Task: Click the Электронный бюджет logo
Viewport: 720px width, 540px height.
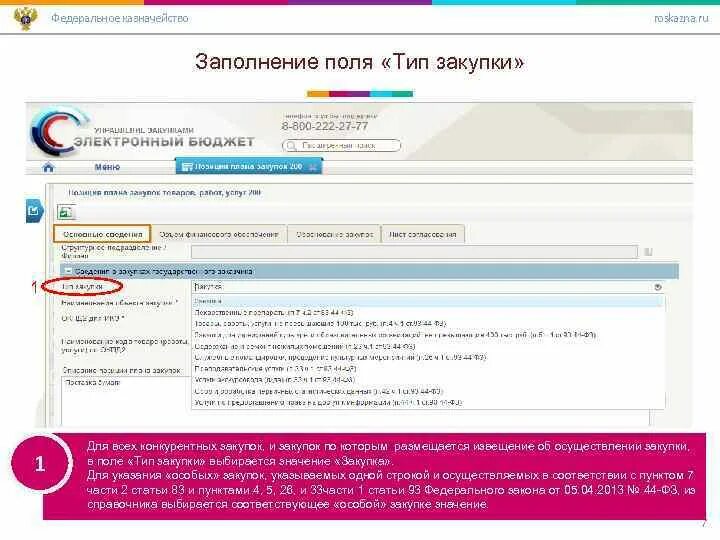Action: (x=142, y=133)
